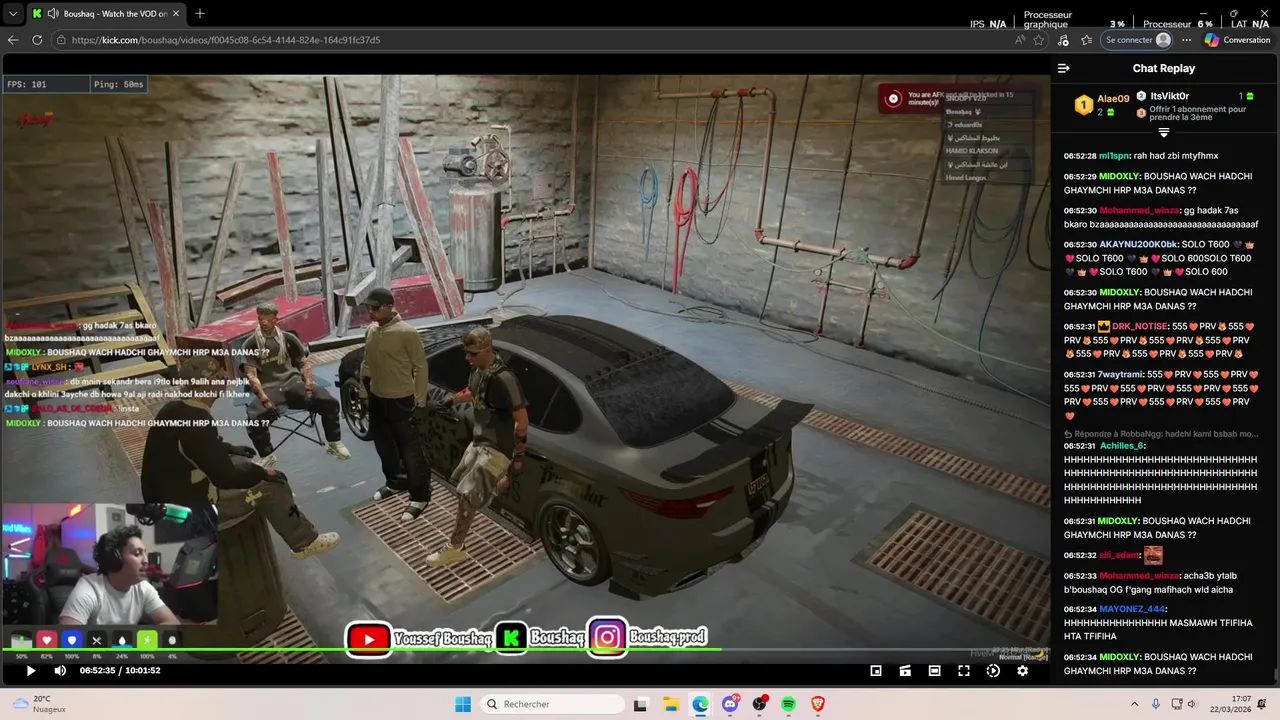The image size is (1280, 720).
Task: Open Alae09's leaderboard entry
Action: tap(1102, 105)
